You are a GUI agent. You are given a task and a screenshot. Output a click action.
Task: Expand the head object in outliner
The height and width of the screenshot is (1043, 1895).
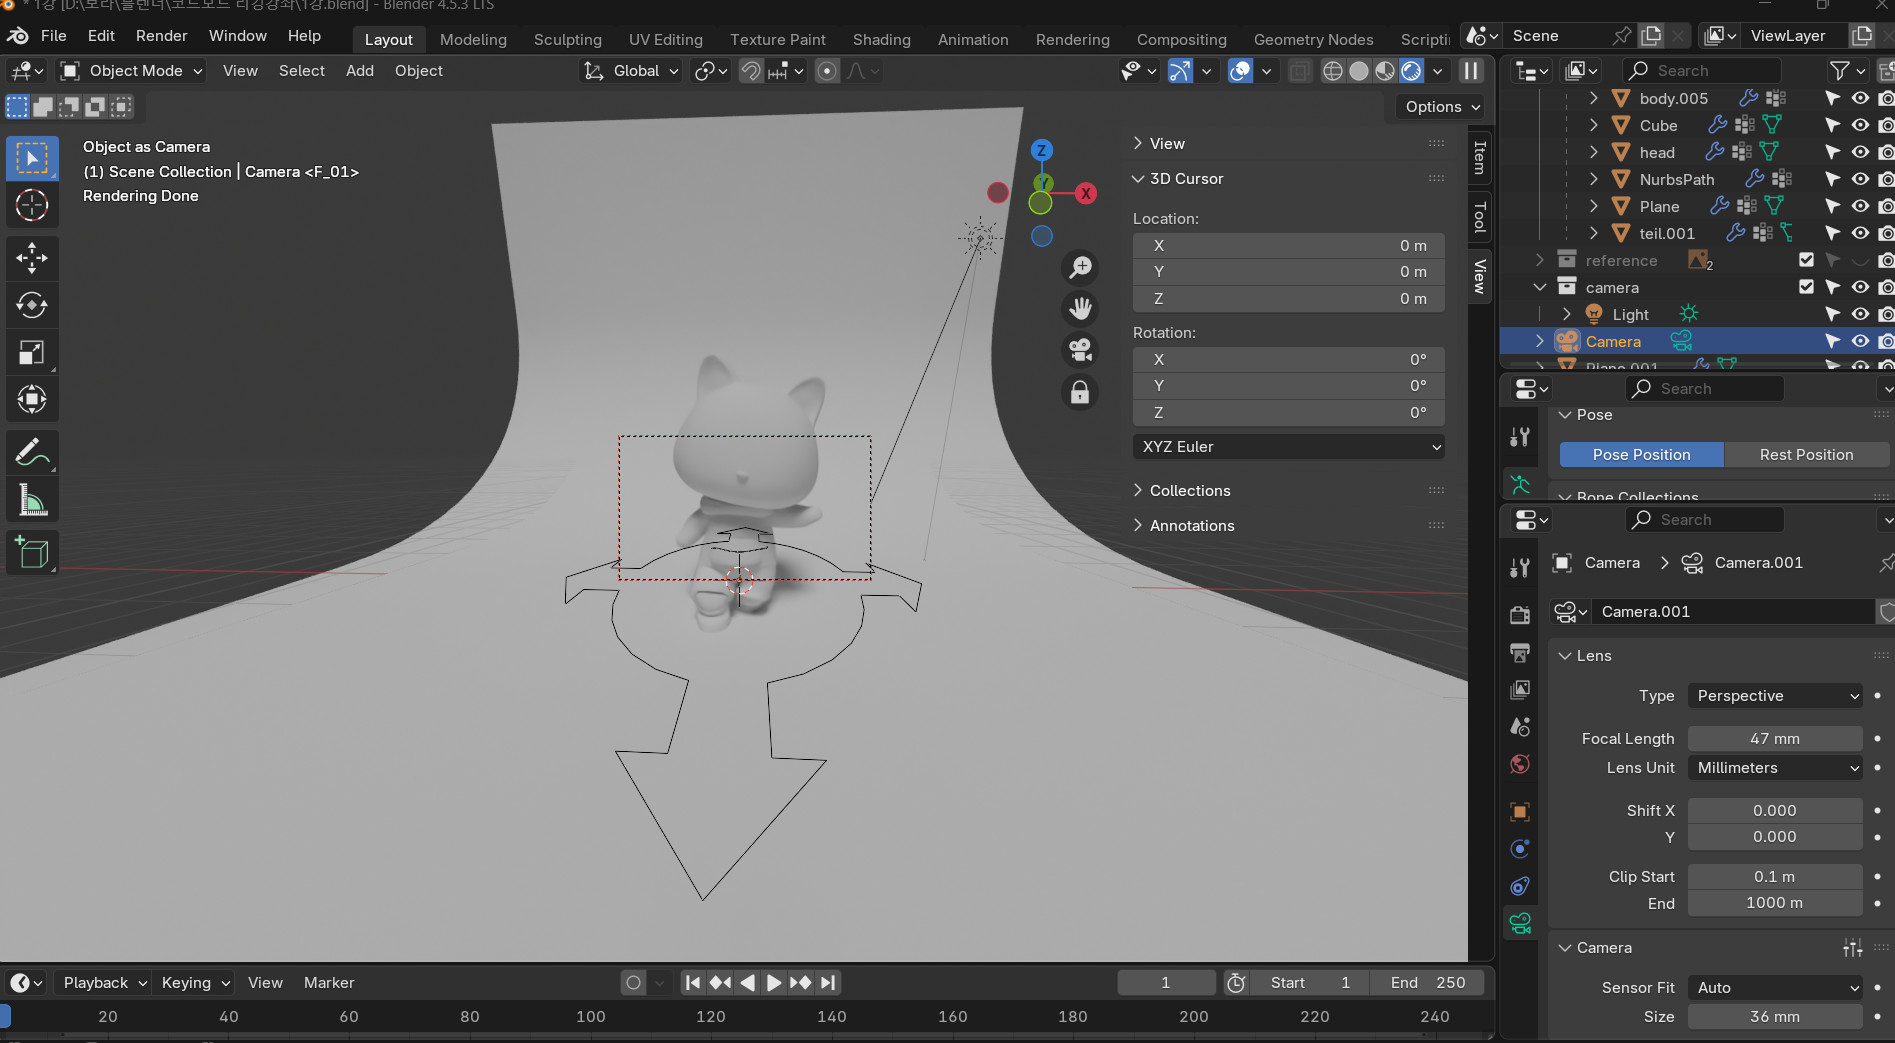[x=1593, y=152]
